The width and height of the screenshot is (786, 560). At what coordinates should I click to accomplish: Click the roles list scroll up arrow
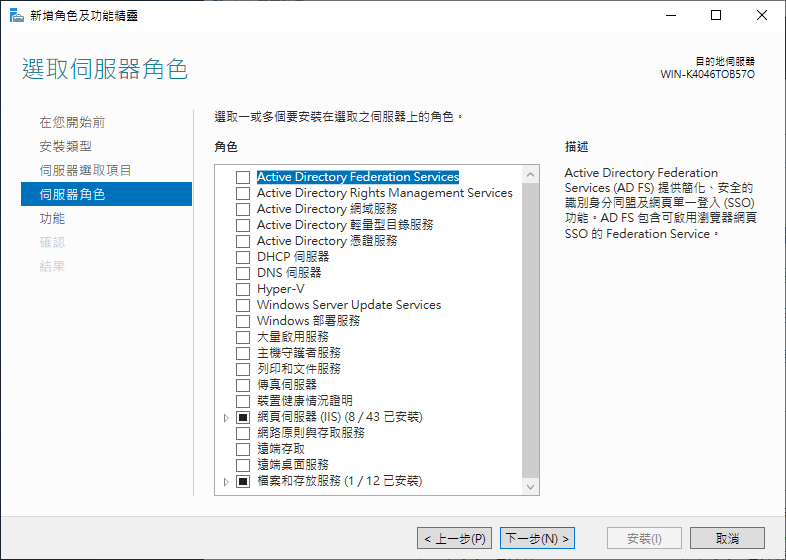(x=530, y=175)
